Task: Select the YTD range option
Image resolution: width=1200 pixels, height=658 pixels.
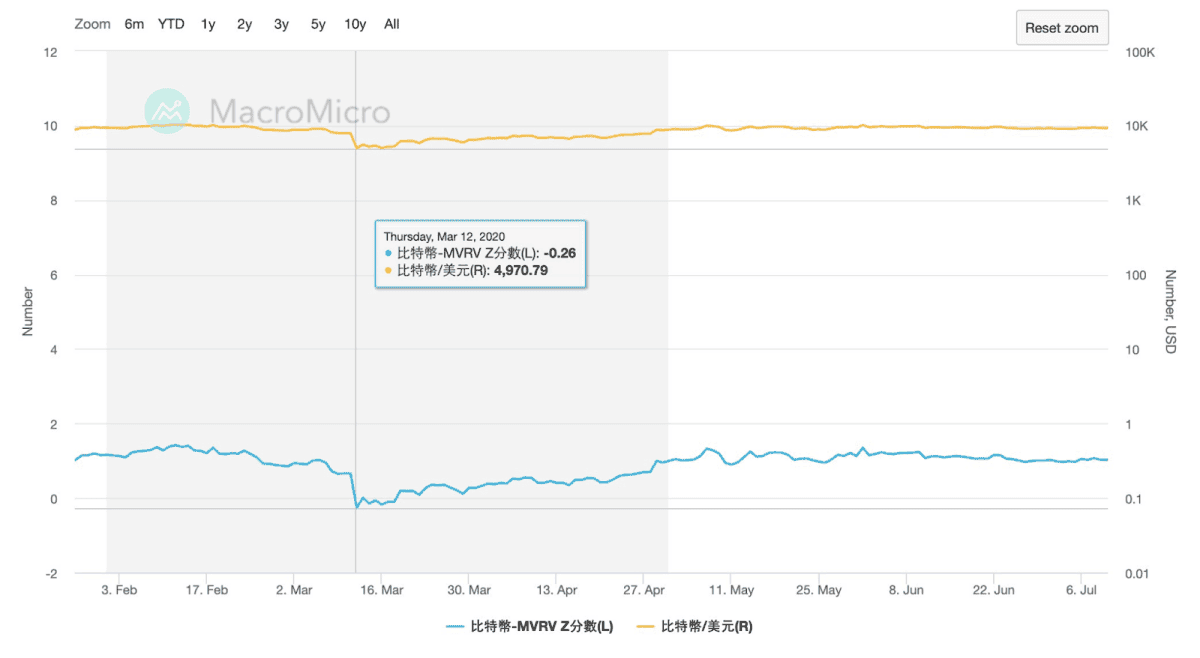Action: (170, 23)
